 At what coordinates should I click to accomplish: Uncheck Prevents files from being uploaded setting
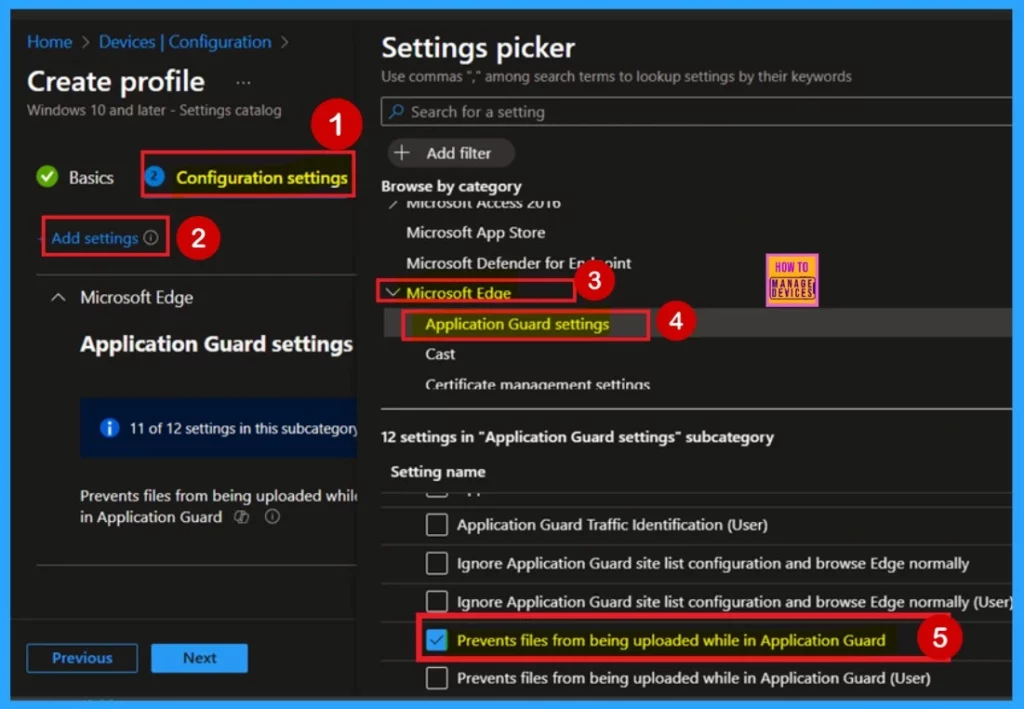pos(436,640)
